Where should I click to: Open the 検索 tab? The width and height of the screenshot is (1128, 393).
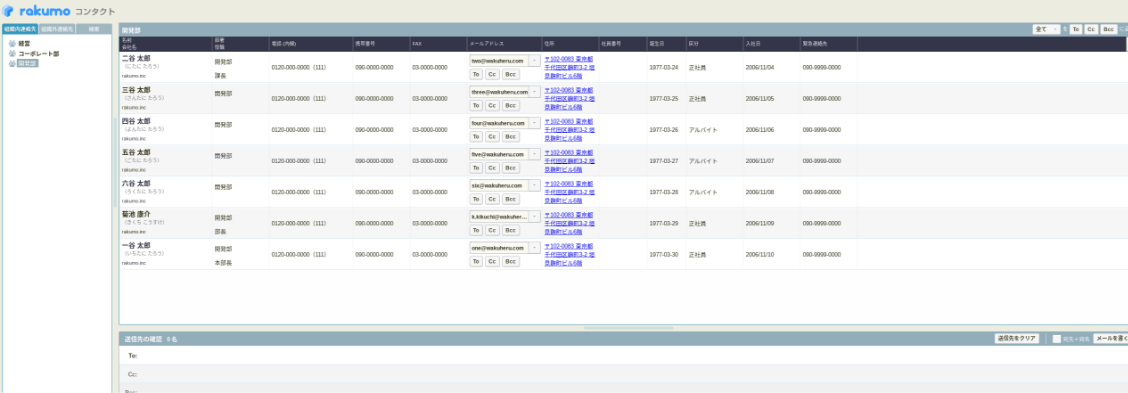[x=93, y=29]
